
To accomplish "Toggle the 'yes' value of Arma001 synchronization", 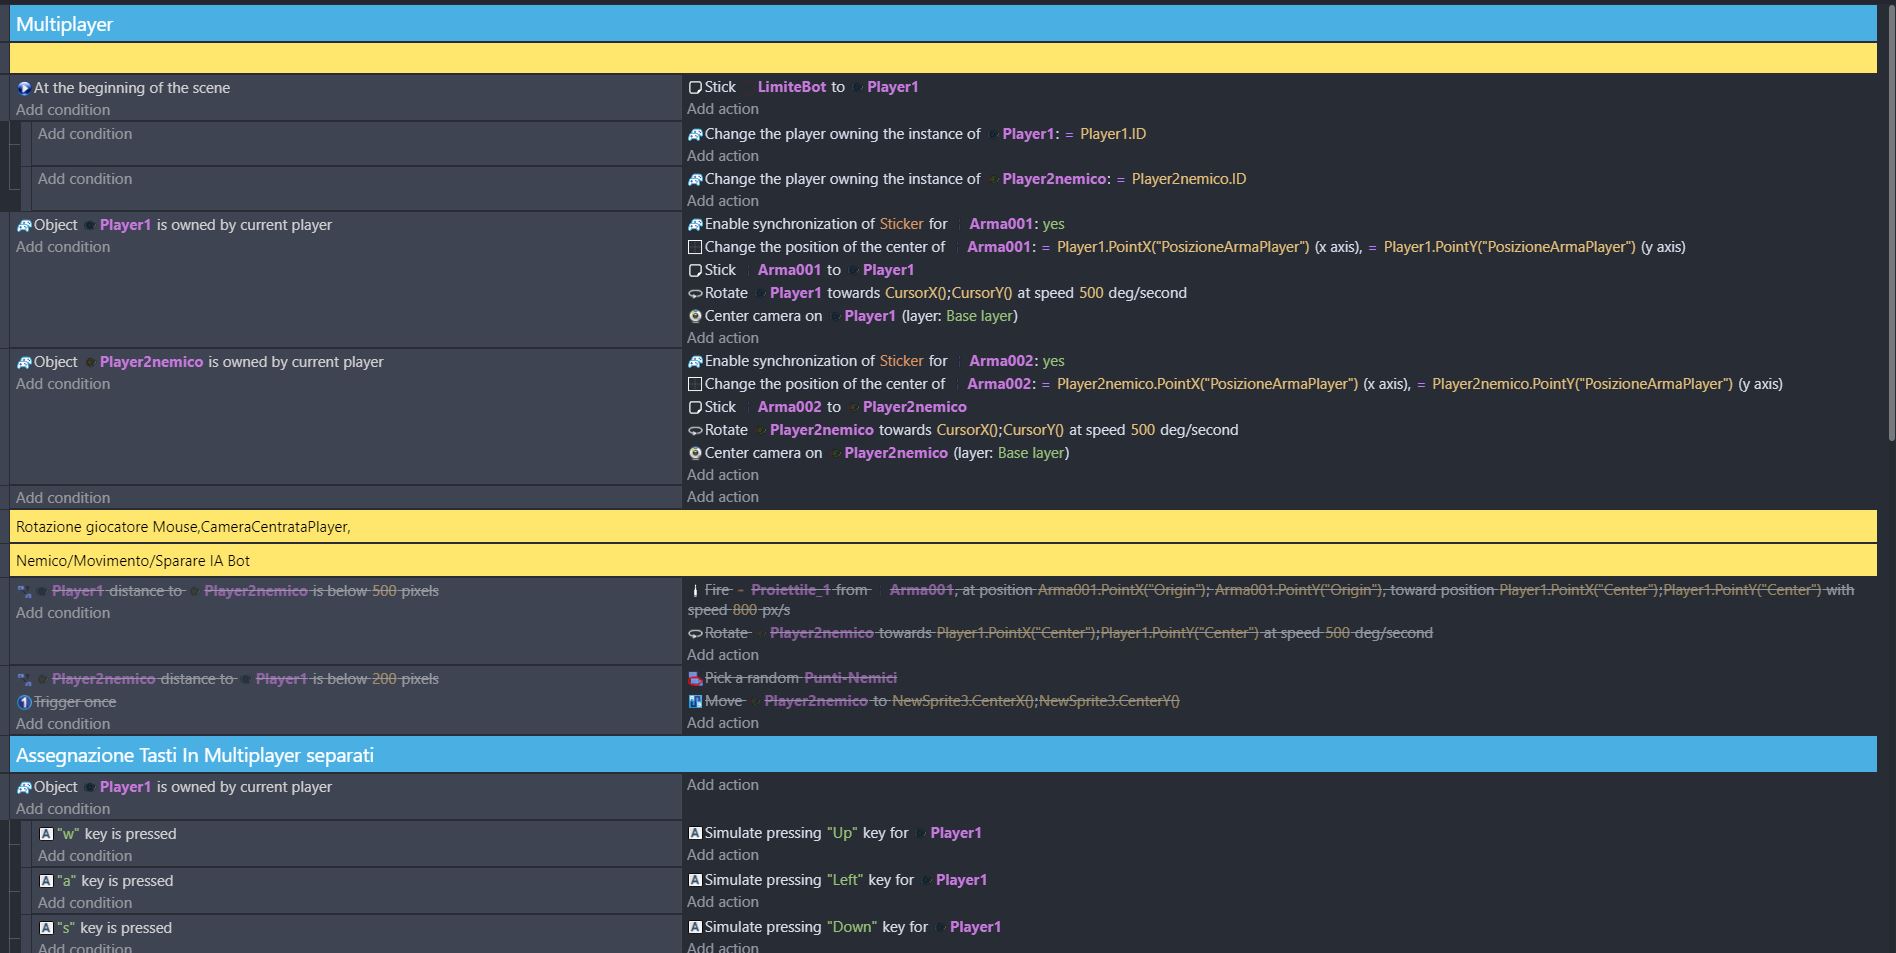I will [x=1053, y=224].
